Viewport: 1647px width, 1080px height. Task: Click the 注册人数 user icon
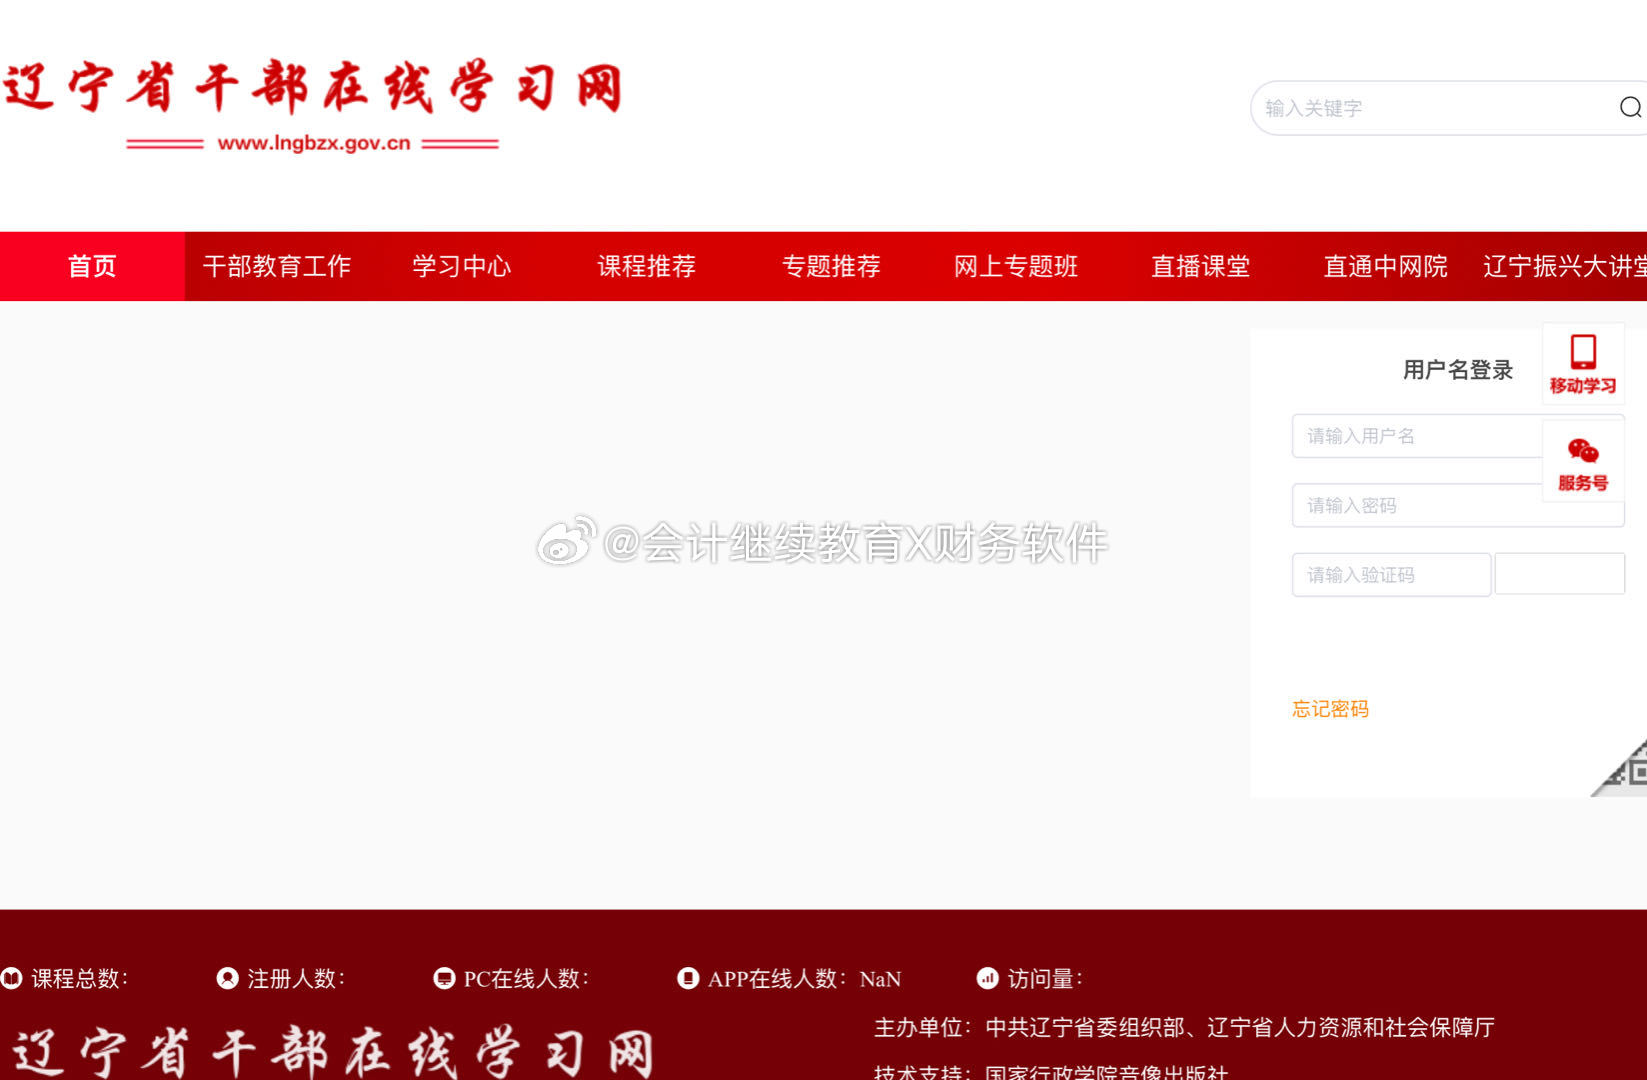coord(228,978)
